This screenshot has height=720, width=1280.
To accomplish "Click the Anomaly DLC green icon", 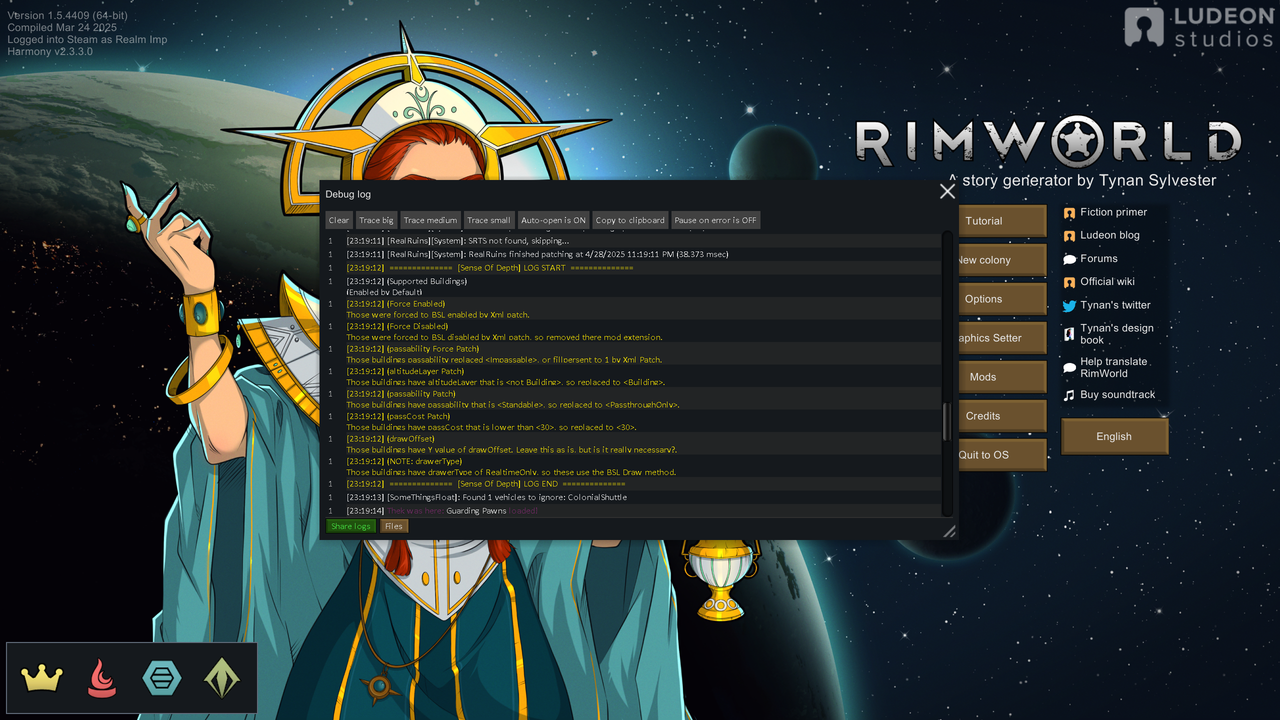I will [x=222, y=678].
